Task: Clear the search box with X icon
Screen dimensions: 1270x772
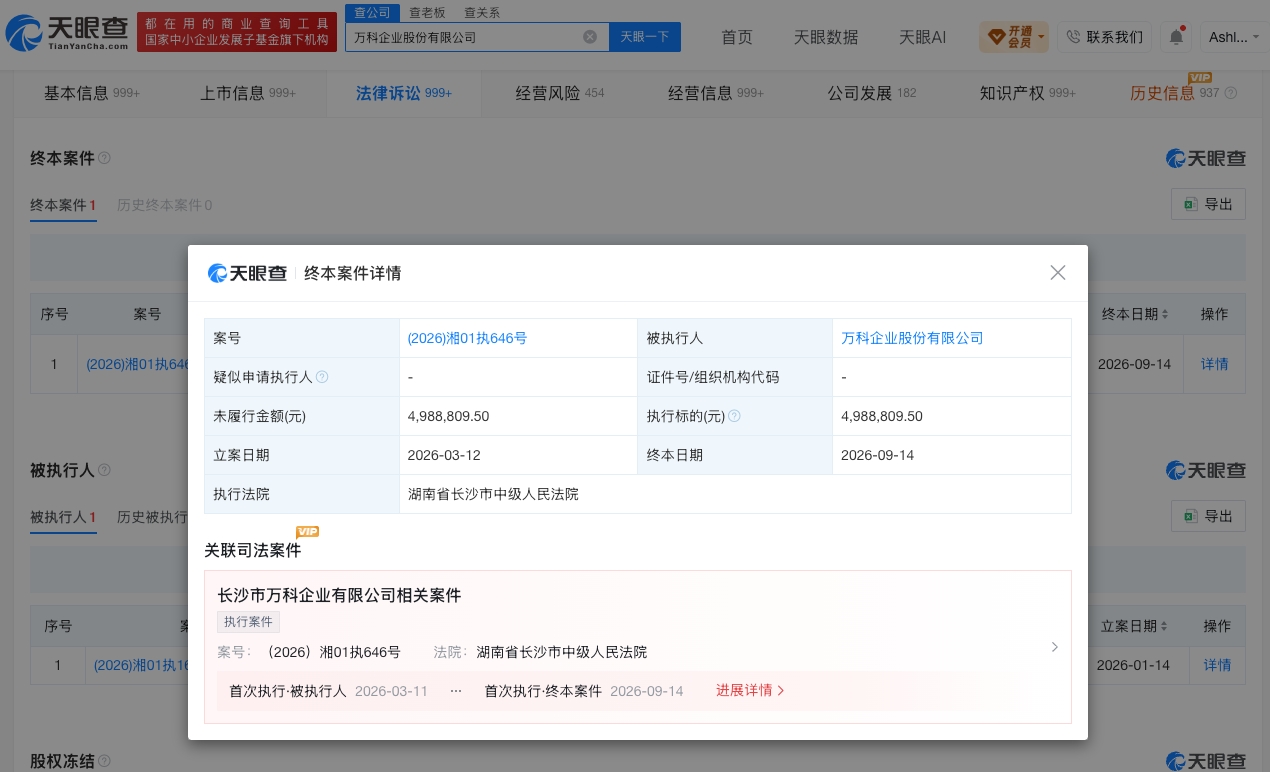Action: (x=590, y=37)
